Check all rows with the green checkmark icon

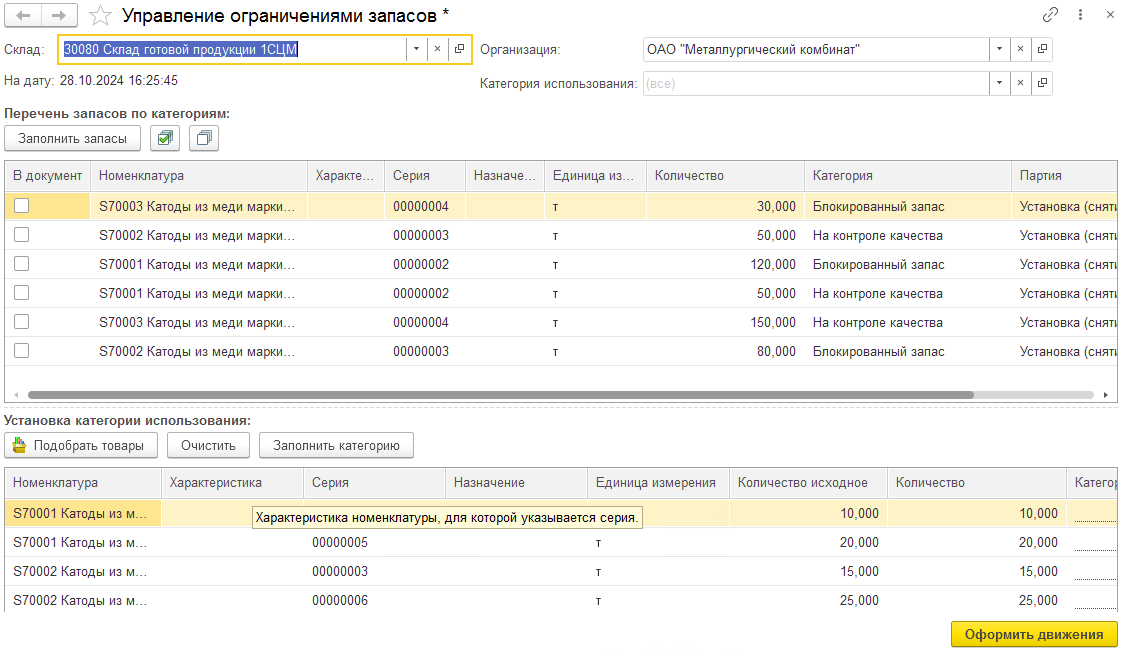coord(165,138)
